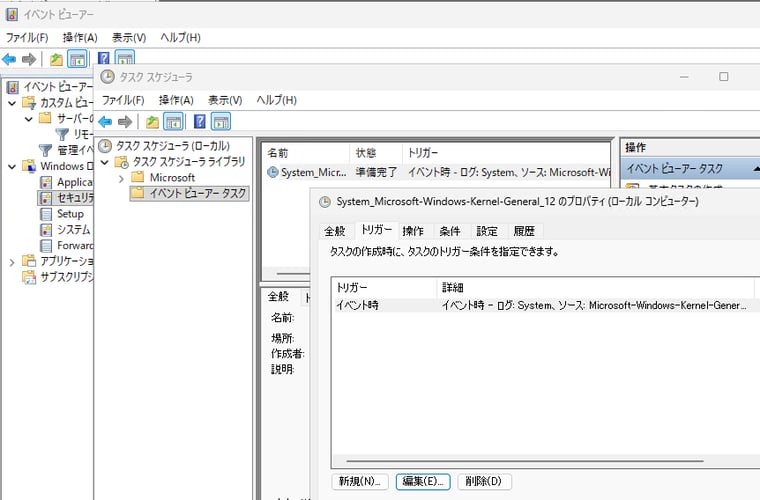Click Back arrow in Event Viewer toolbar
Screen dimensions: 760x500
(x=9, y=60)
